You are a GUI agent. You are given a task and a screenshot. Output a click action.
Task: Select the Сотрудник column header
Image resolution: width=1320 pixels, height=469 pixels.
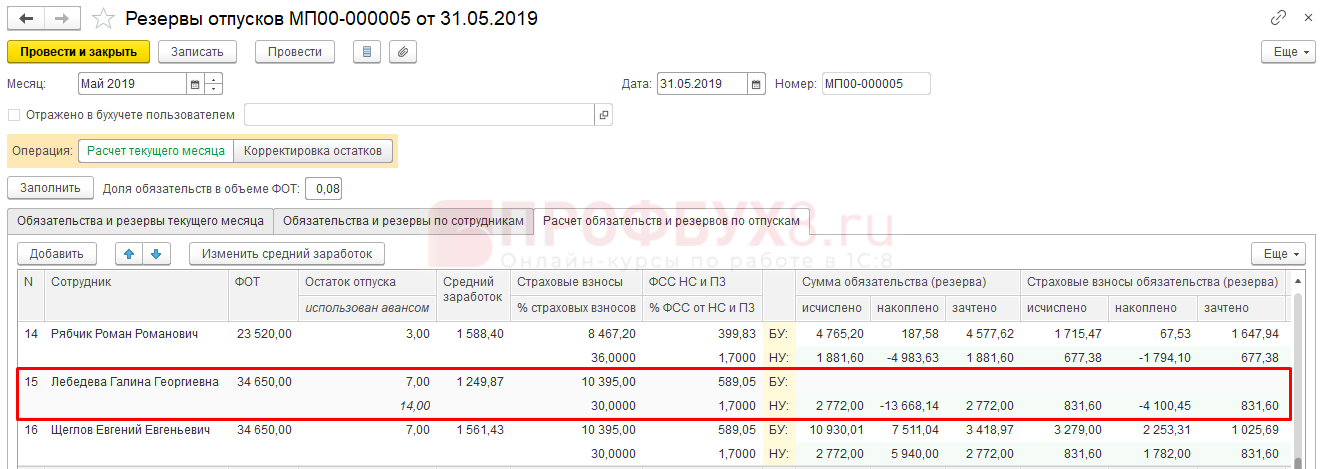(x=137, y=295)
